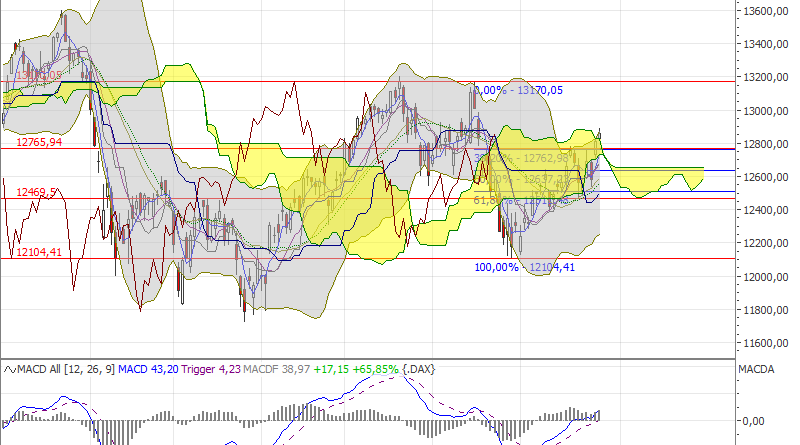Select the red '12104,41' line label on the left

(39, 252)
